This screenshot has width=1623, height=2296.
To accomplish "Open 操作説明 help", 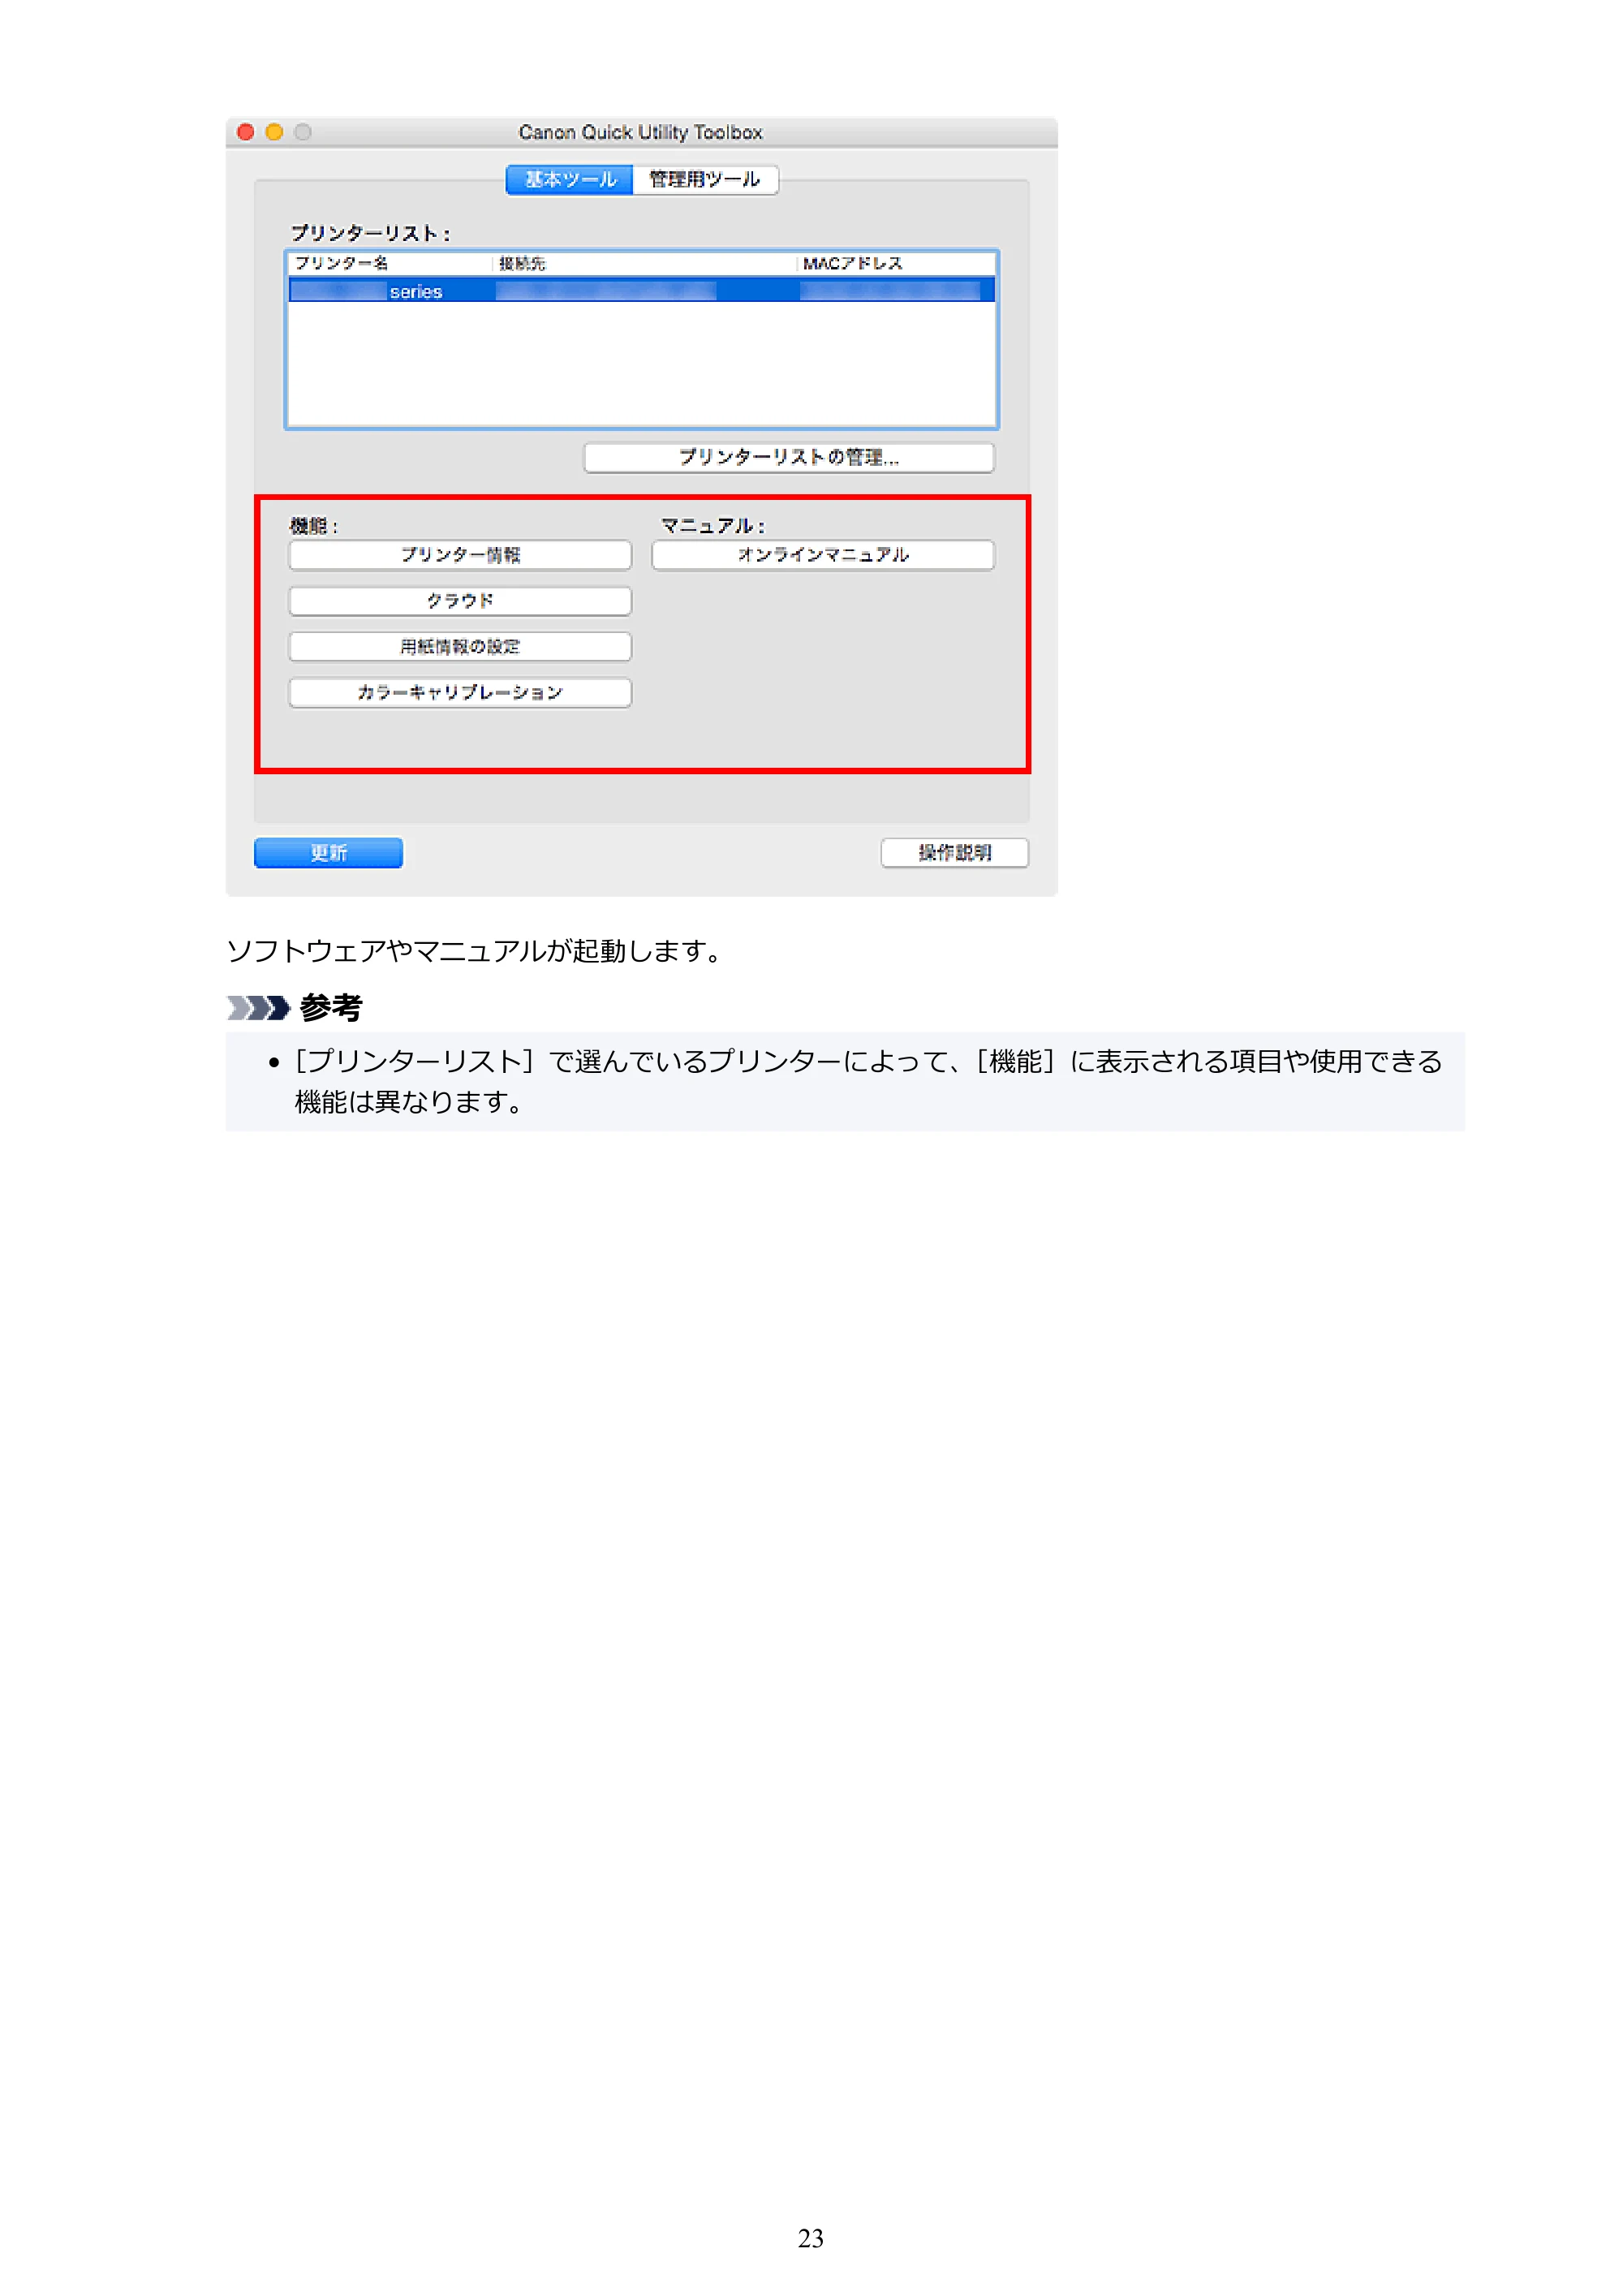I will (955, 853).
